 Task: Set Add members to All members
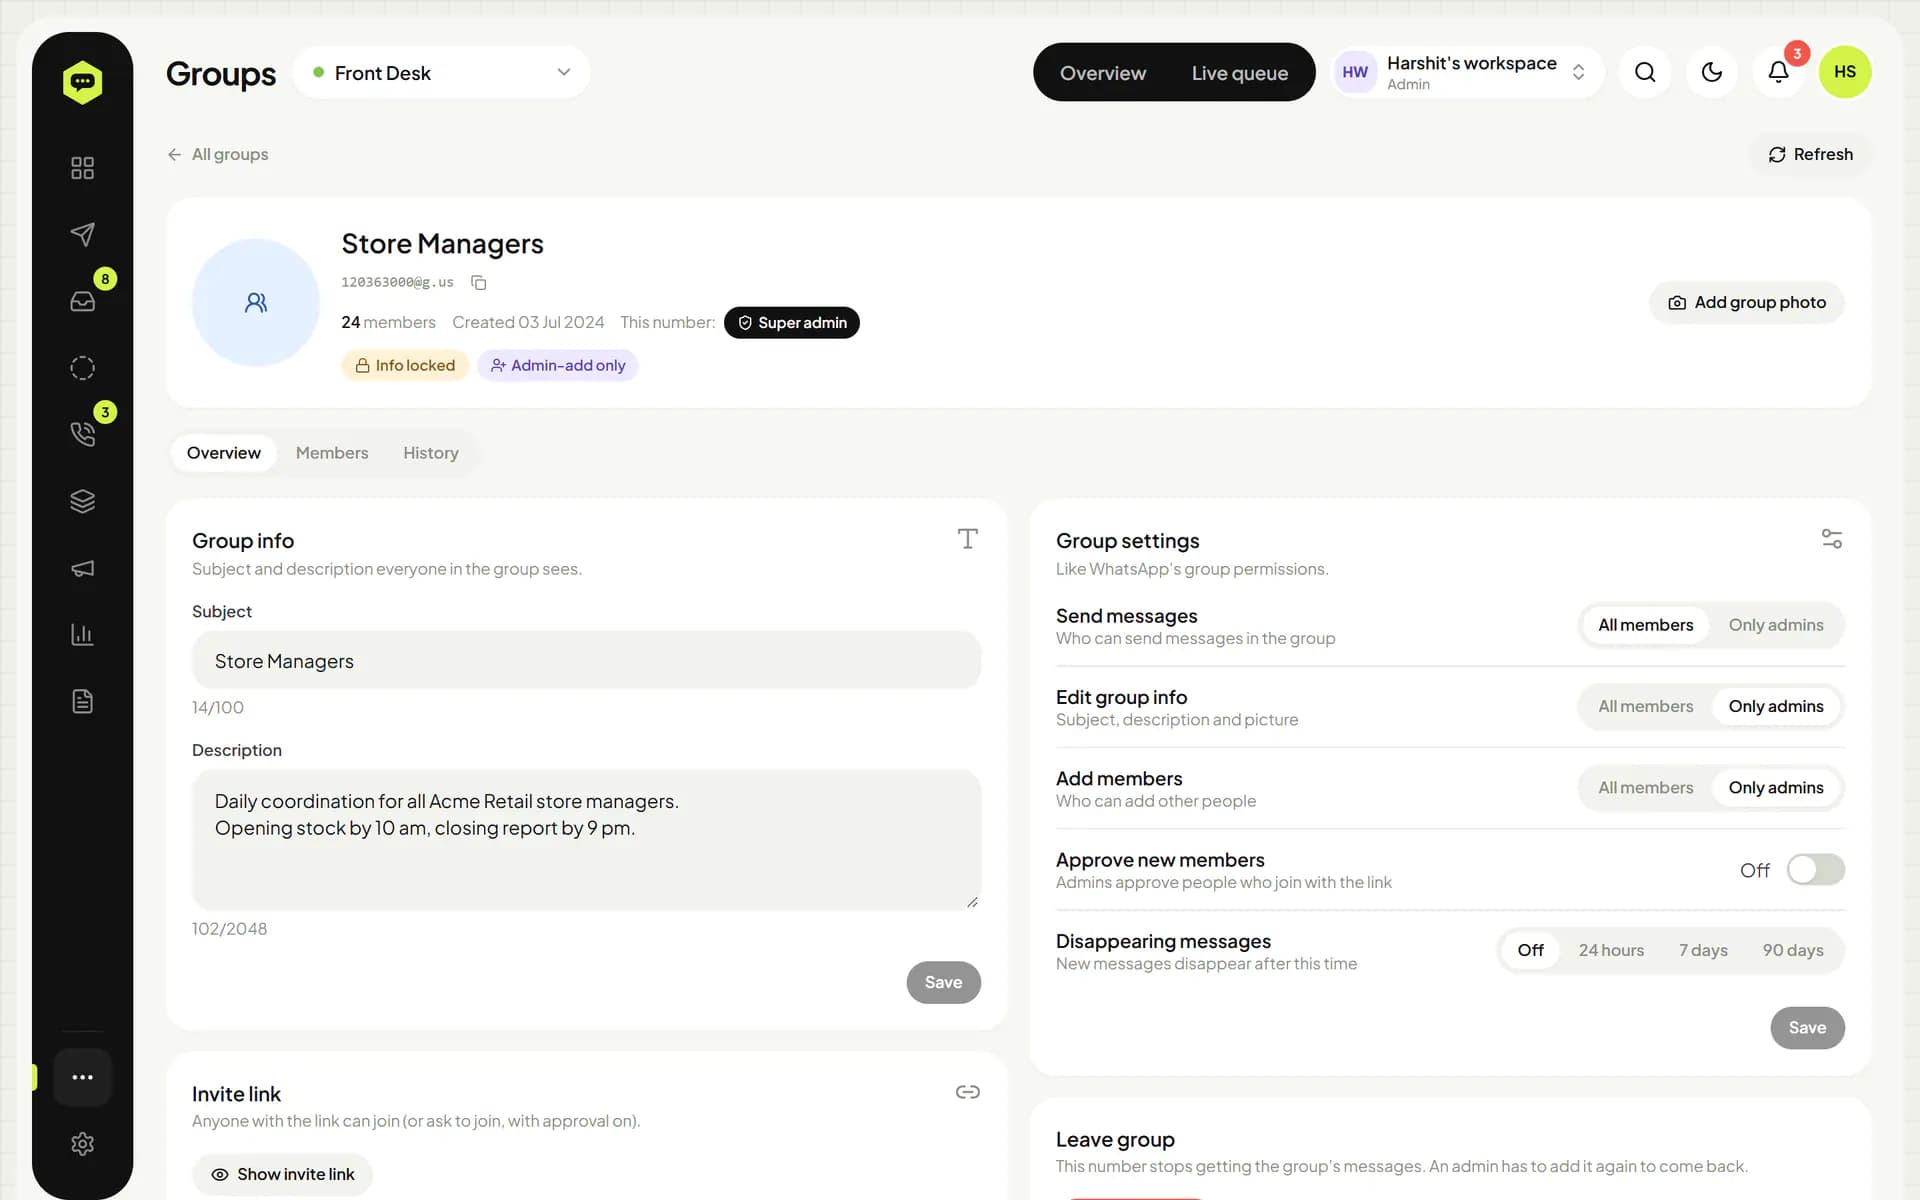click(x=1645, y=788)
